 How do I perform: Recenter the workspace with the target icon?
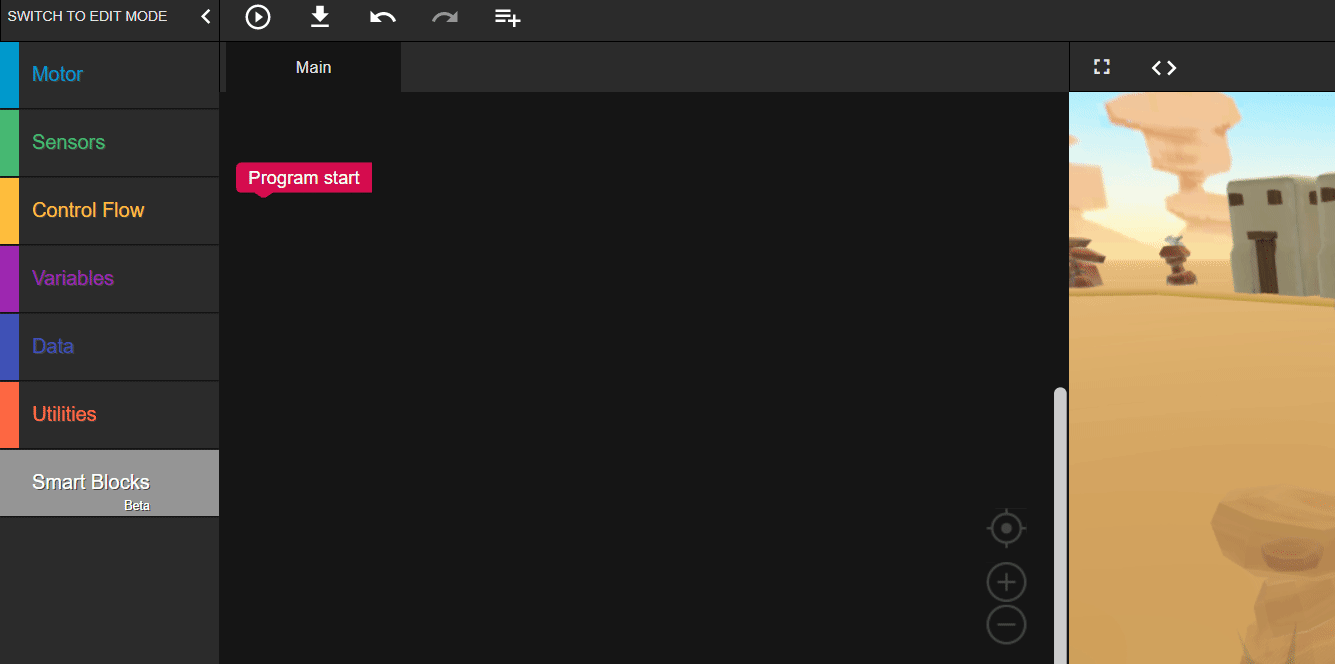click(1006, 528)
